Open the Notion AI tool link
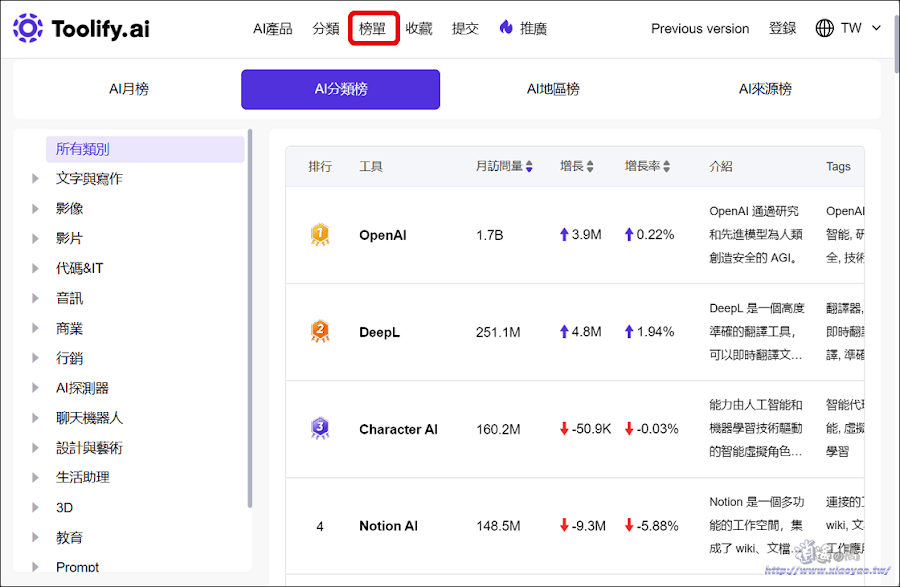 [389, 526]
